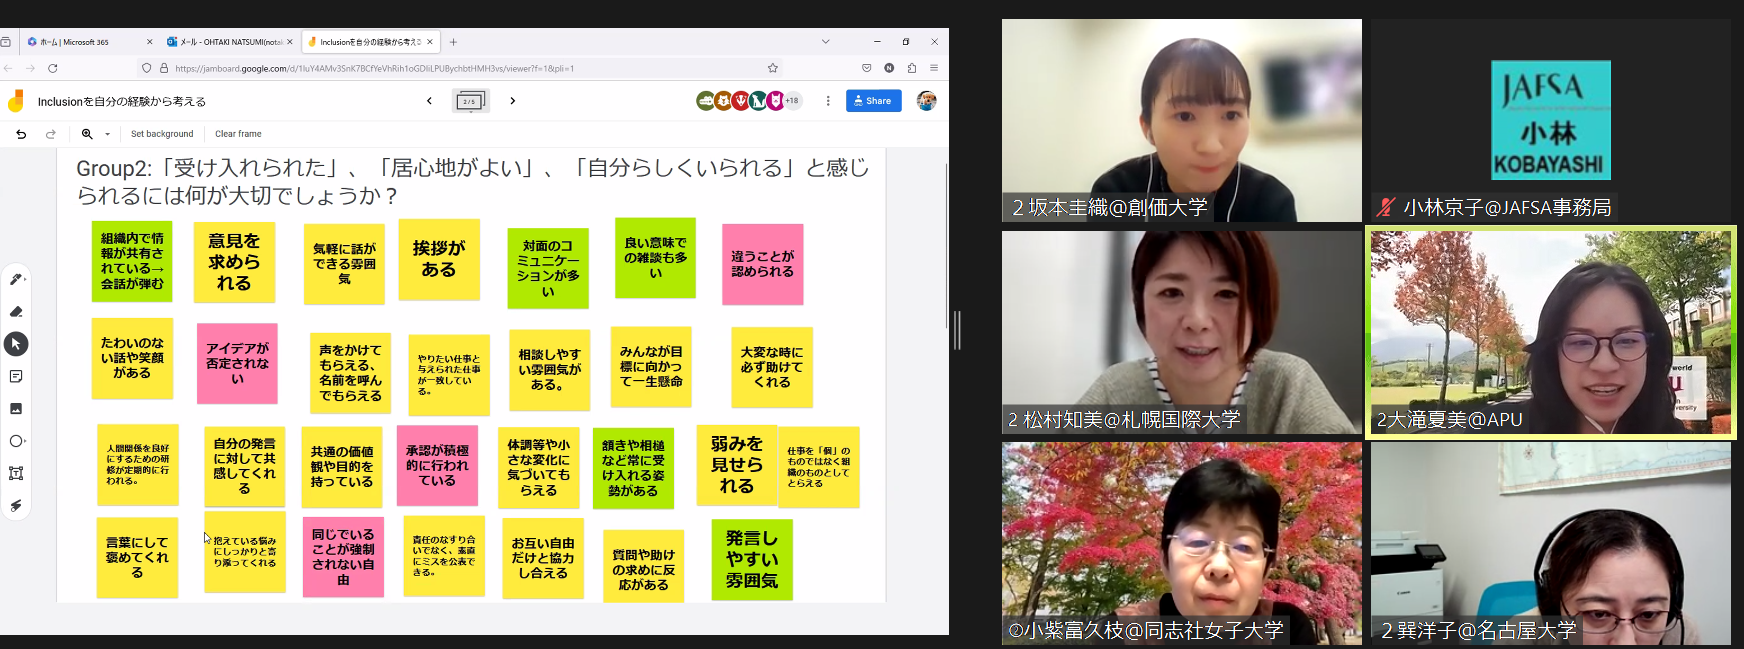Select the Circle shape tool
The height and width of the screenshot is (649, 1744).
[16, 441]
